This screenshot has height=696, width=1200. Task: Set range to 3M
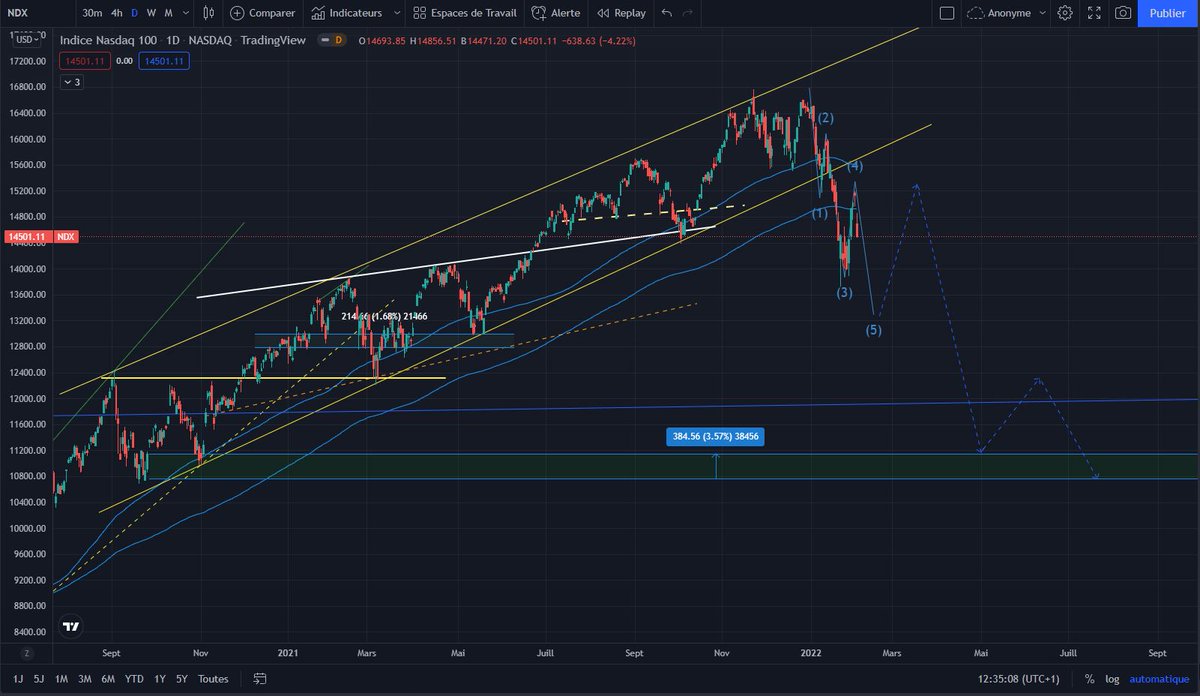(x=85, y=679)
